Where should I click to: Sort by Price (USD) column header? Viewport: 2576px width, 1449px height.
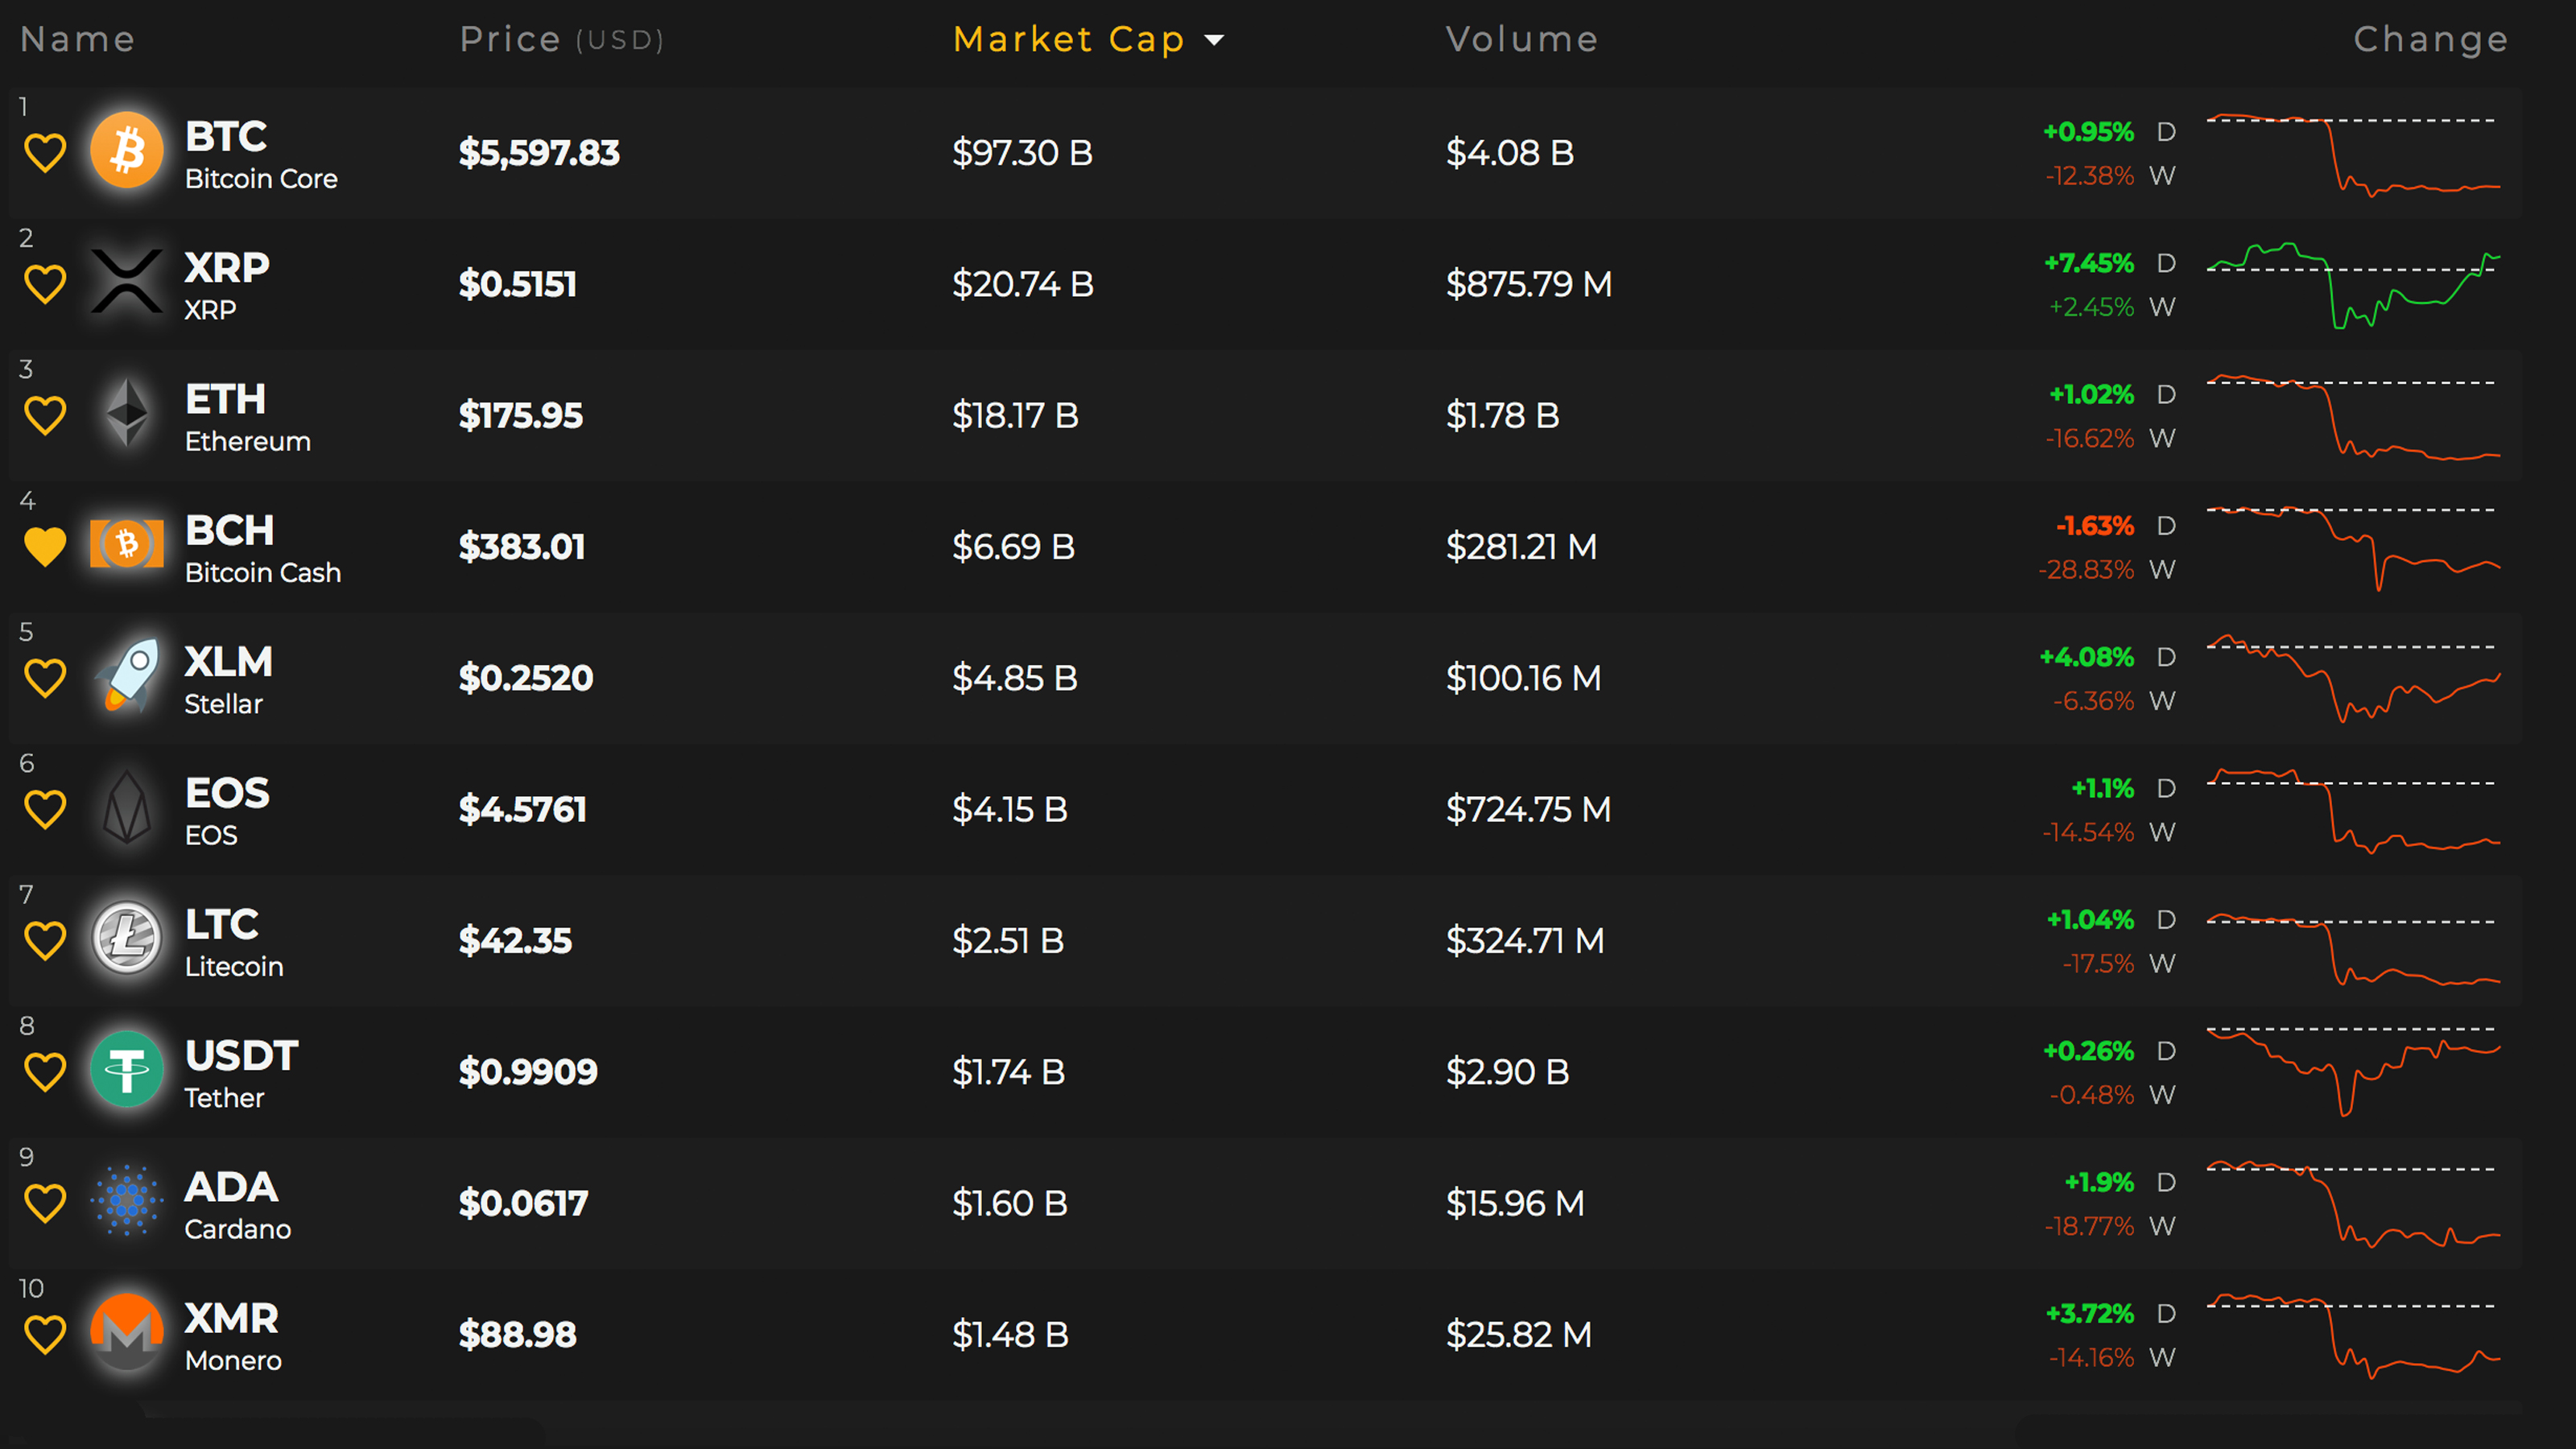[x=561, y=39]
